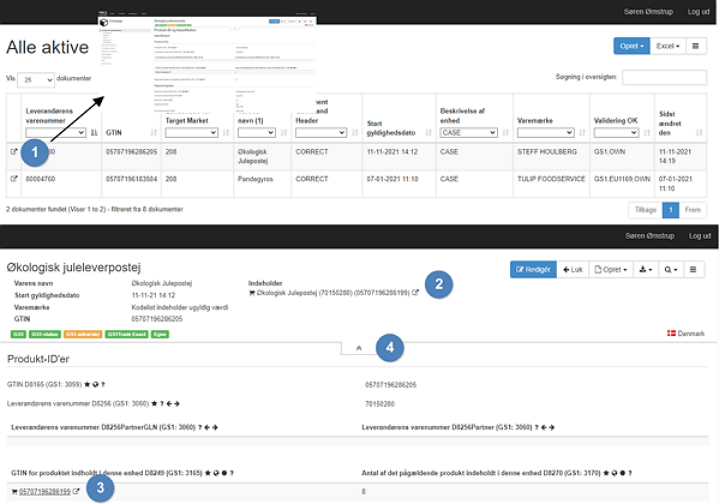Open the hamburger menu in product toolbar
Screen dimensions: 719x504
[696, 270]
